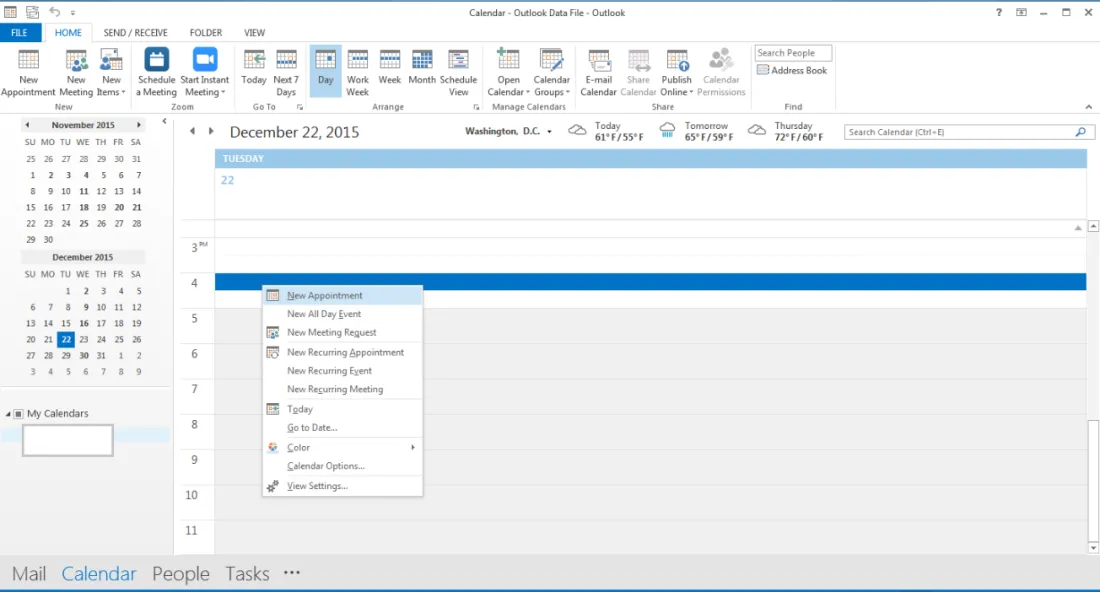Screen dimensions: 1100x592
Task: Switch to Day view
Action: tap(326, 70)
